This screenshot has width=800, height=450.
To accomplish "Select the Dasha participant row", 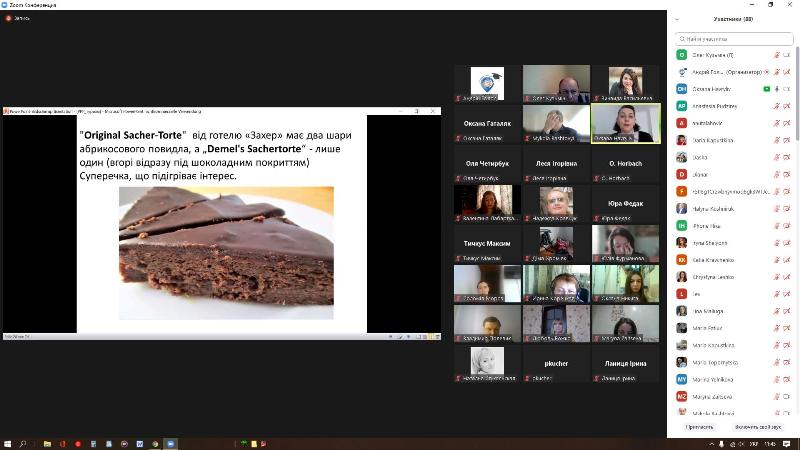I will coord(734,157).
